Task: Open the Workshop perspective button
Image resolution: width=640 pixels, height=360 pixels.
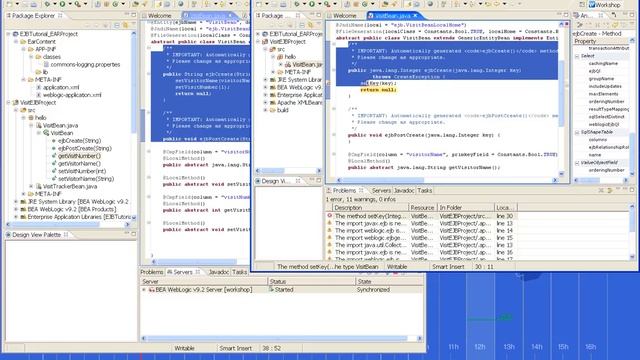Action: click(605, 4)
